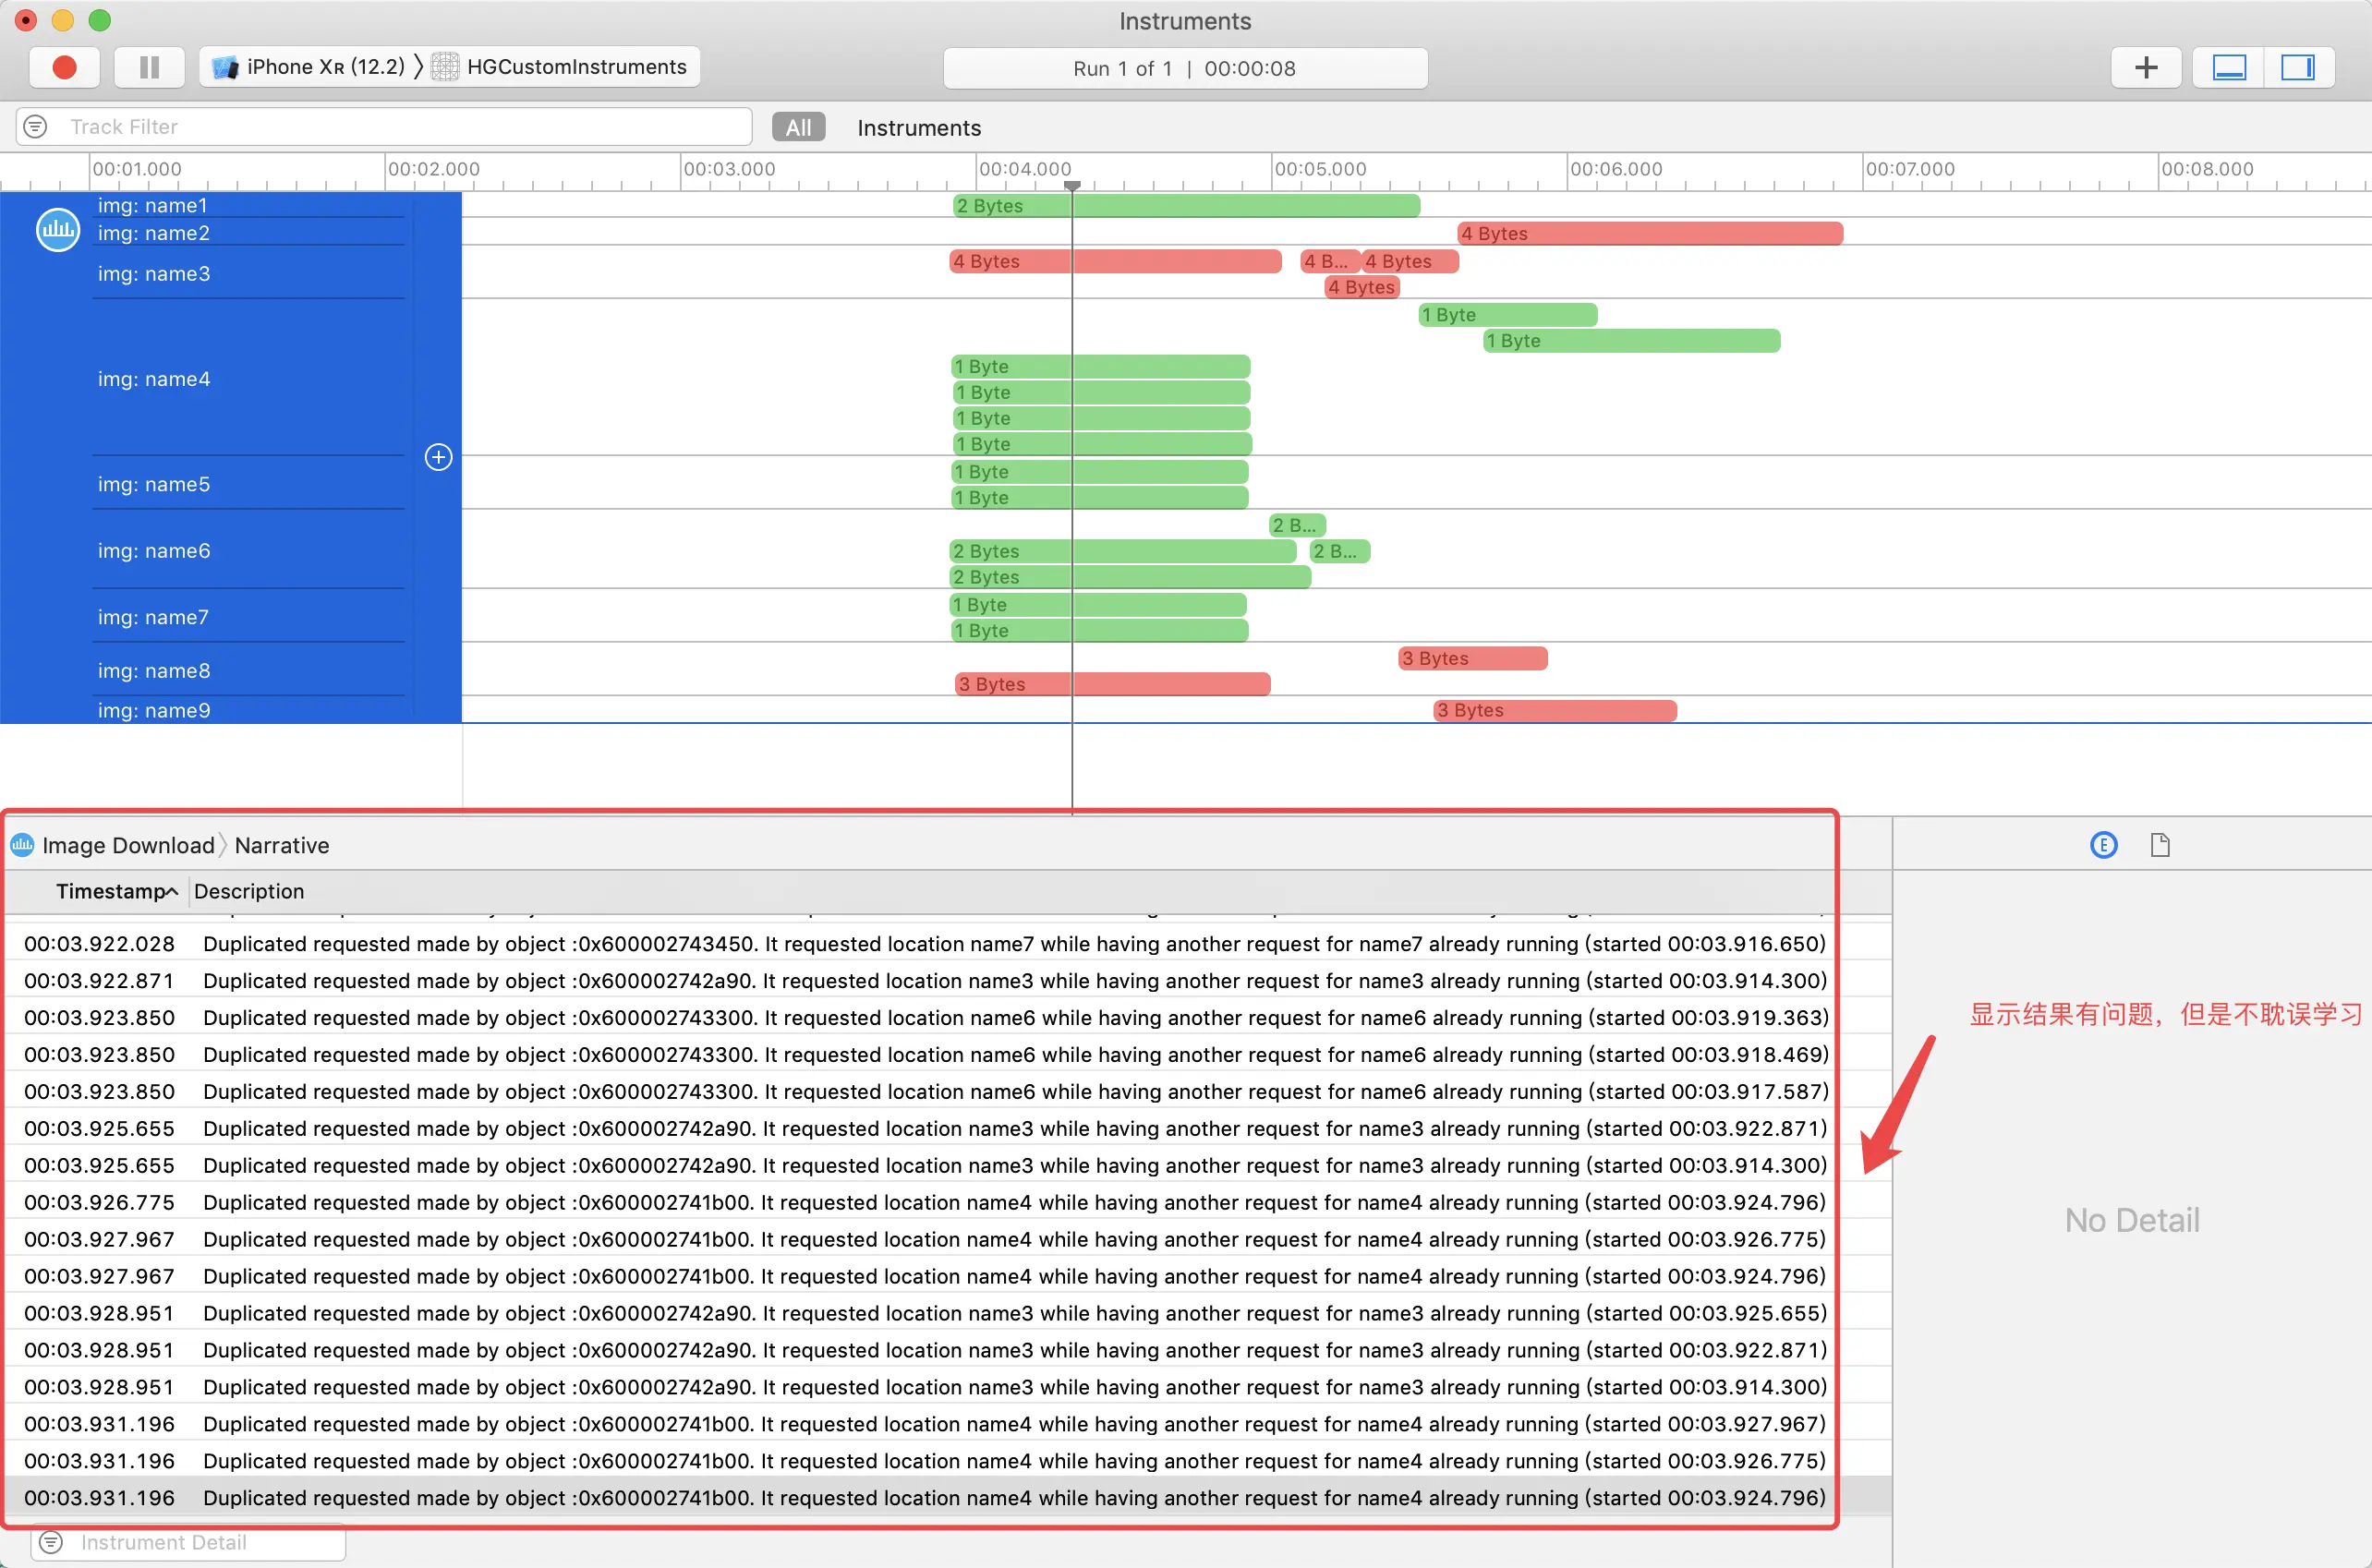This screenshot has width=2372, height=1568.
Task: Click the instrument detail filter icon
Action: tap(51, 1542)
